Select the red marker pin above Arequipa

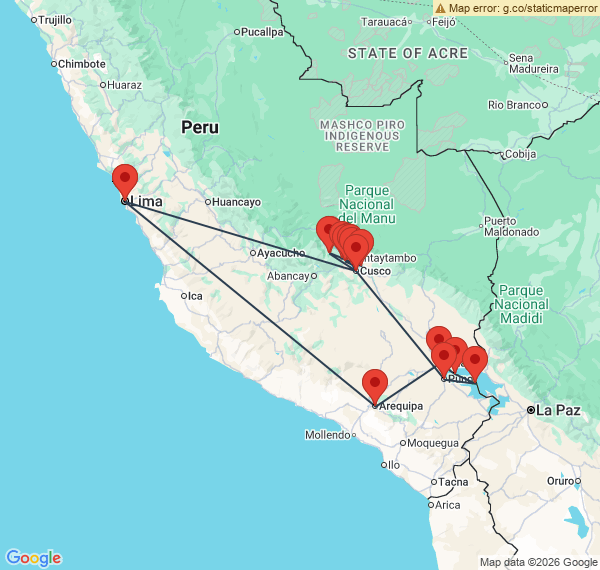click(375, 385)
